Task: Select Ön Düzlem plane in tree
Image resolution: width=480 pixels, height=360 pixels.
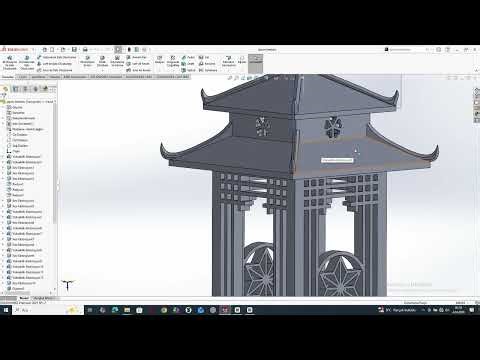Action: pos(17,135)
